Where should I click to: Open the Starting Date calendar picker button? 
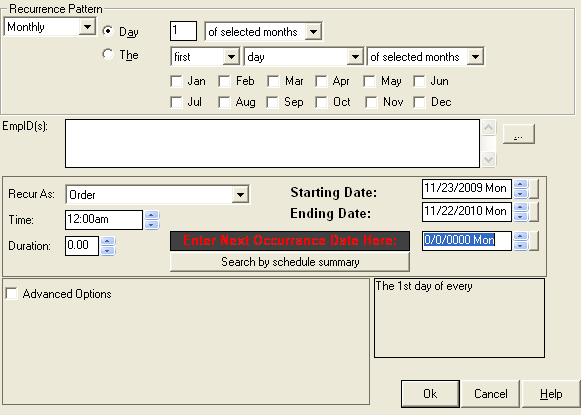pyautogui.click(x=534, y=189)
